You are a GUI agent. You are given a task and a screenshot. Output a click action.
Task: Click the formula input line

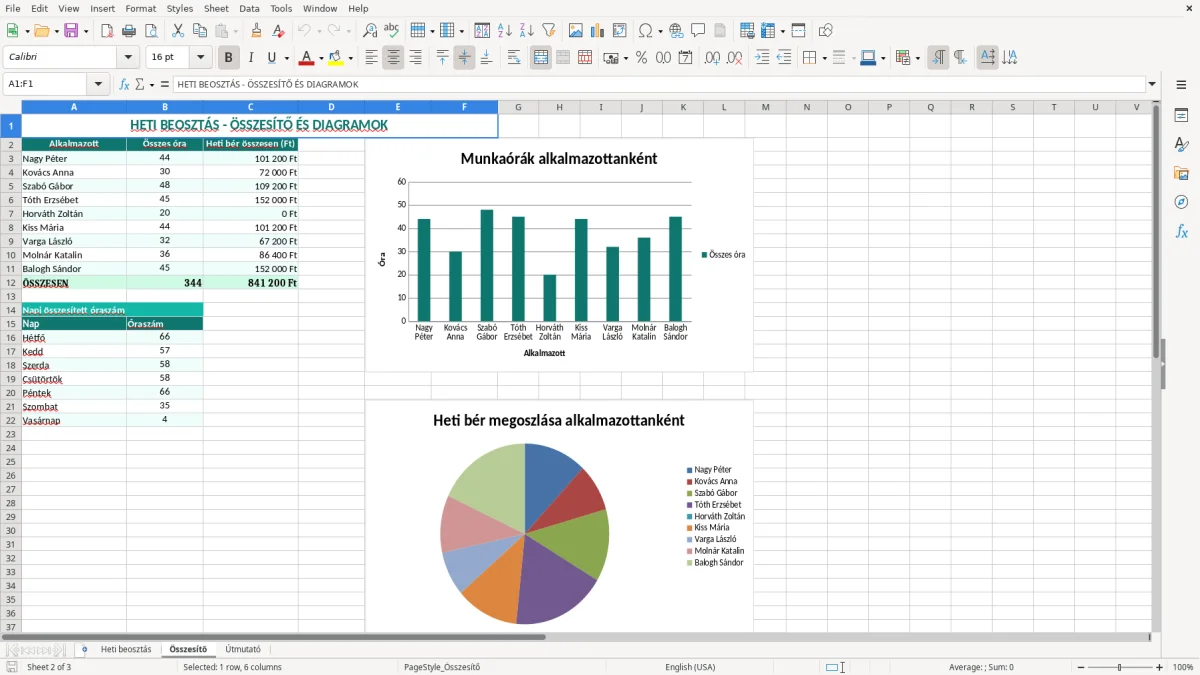659,84
